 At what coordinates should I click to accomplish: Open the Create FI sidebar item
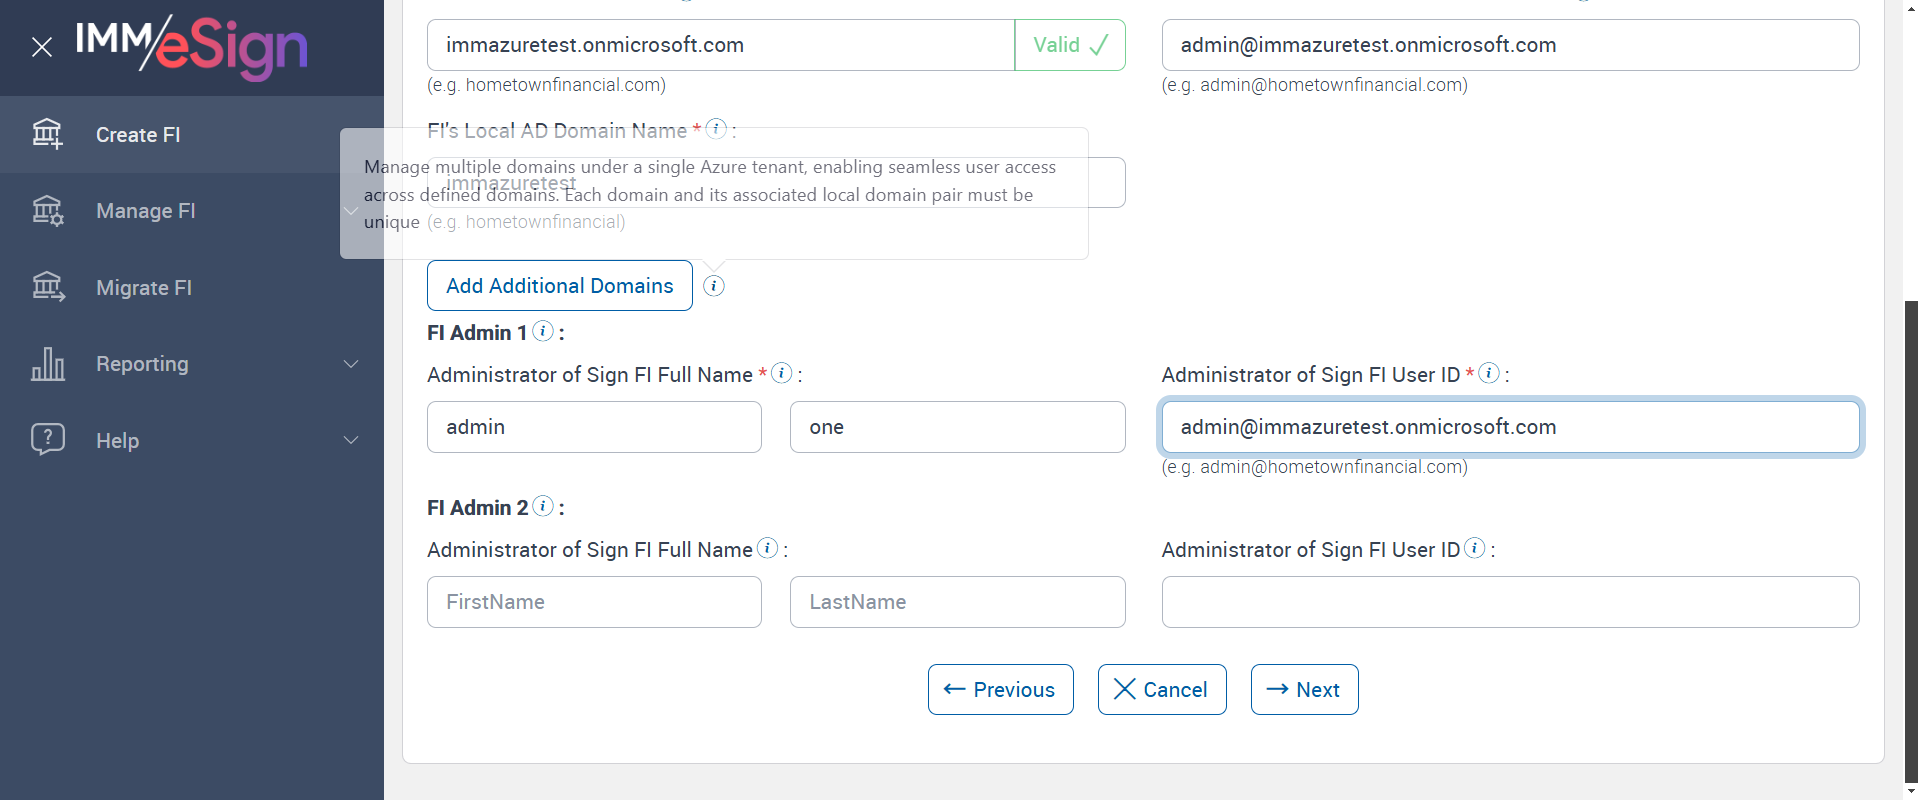(x=138, y=135)
